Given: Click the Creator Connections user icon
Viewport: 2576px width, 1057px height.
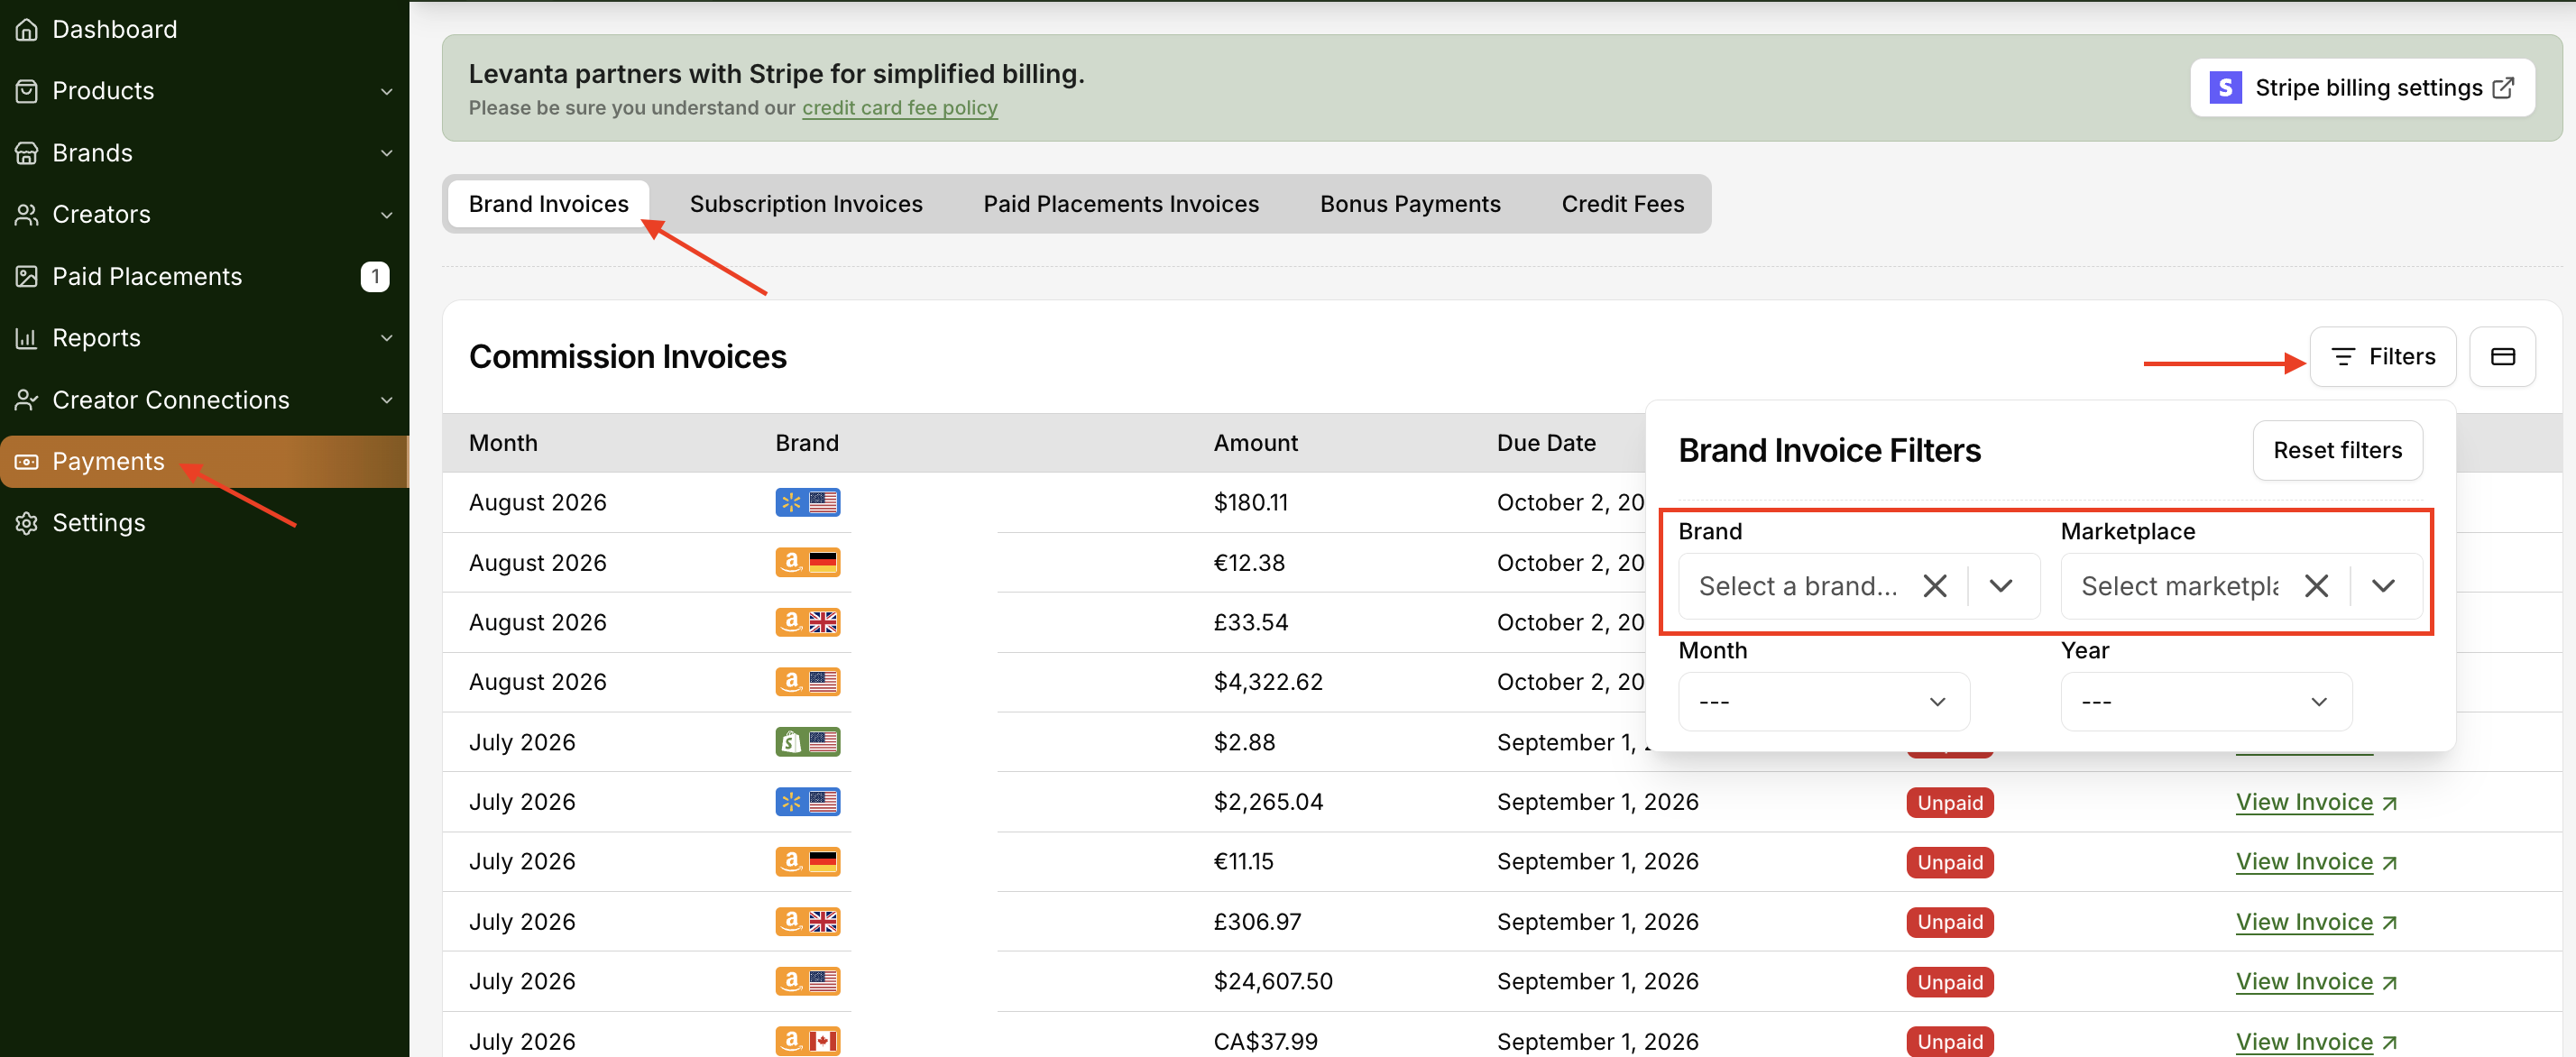Looking at the screenshot, I should tap(27, 400).
